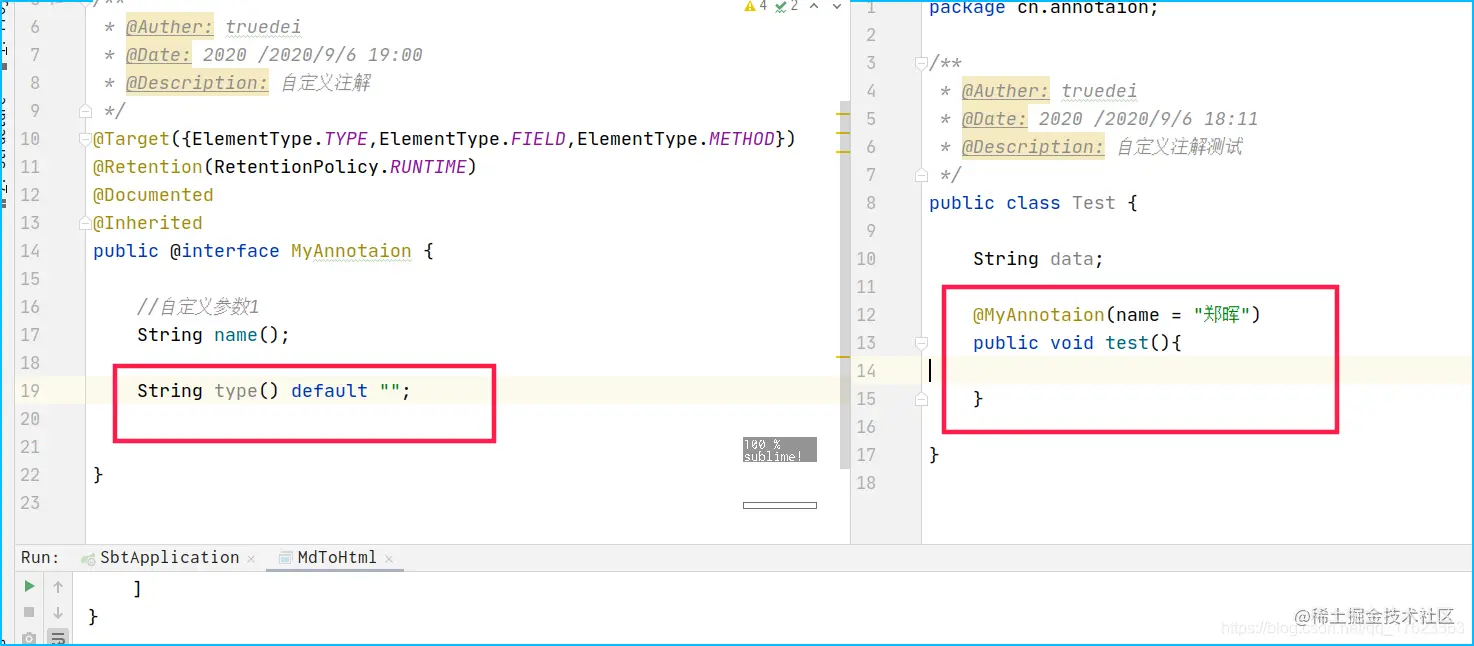
Task: Click the camera dump threads icon
Action: coord(30,638)
